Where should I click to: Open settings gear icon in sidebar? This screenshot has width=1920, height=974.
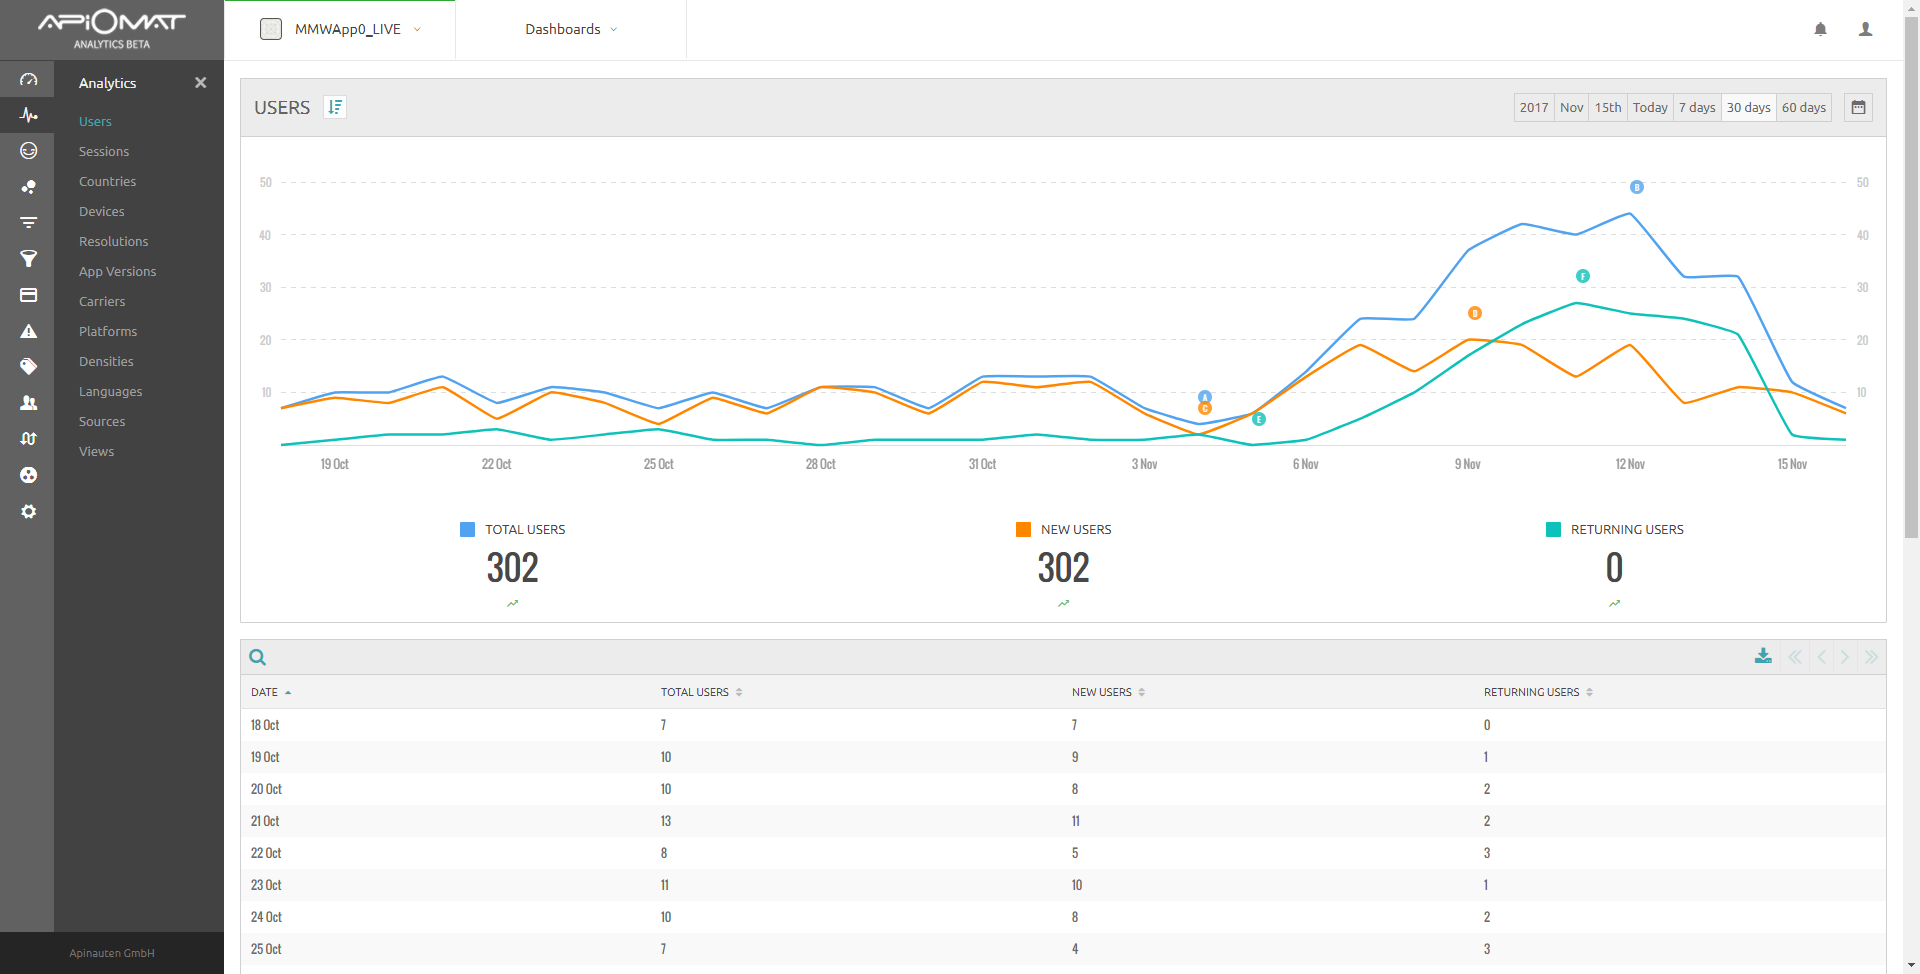pos(28,511)
